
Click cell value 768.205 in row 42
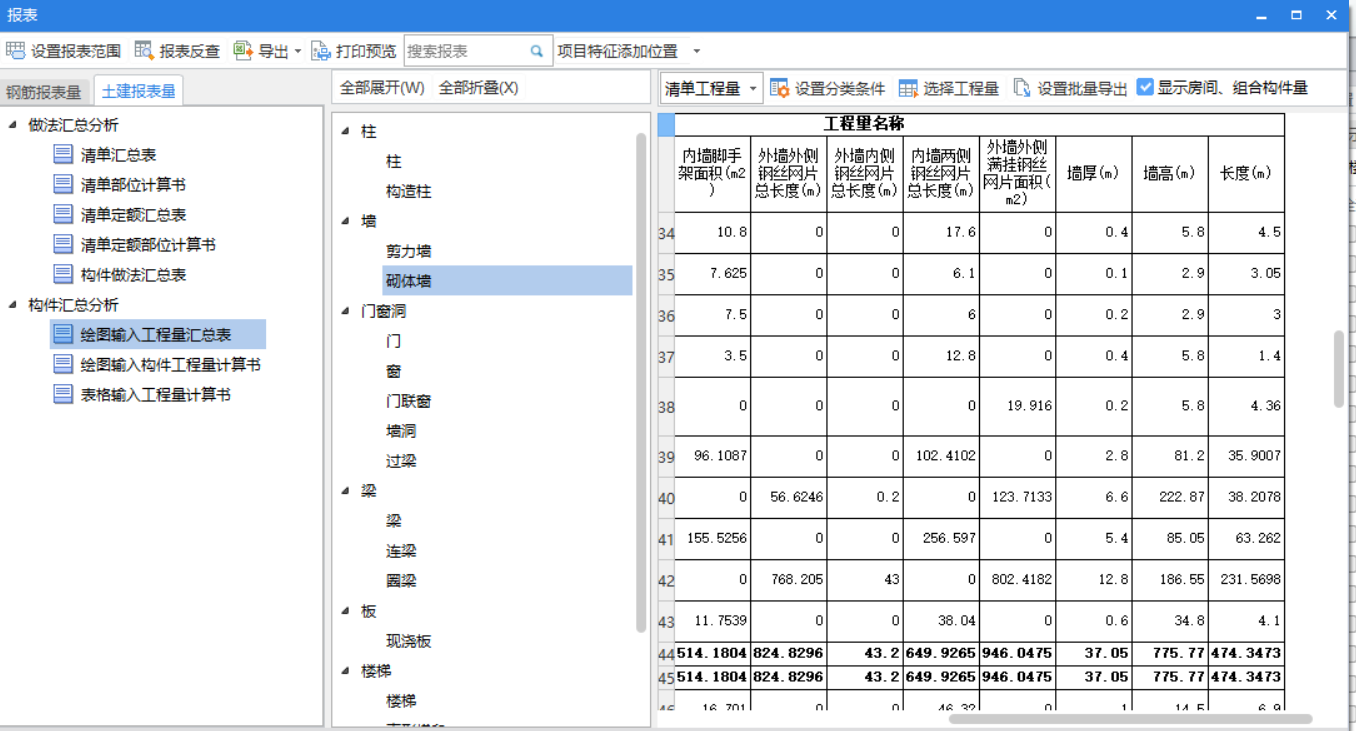[789, 580]
